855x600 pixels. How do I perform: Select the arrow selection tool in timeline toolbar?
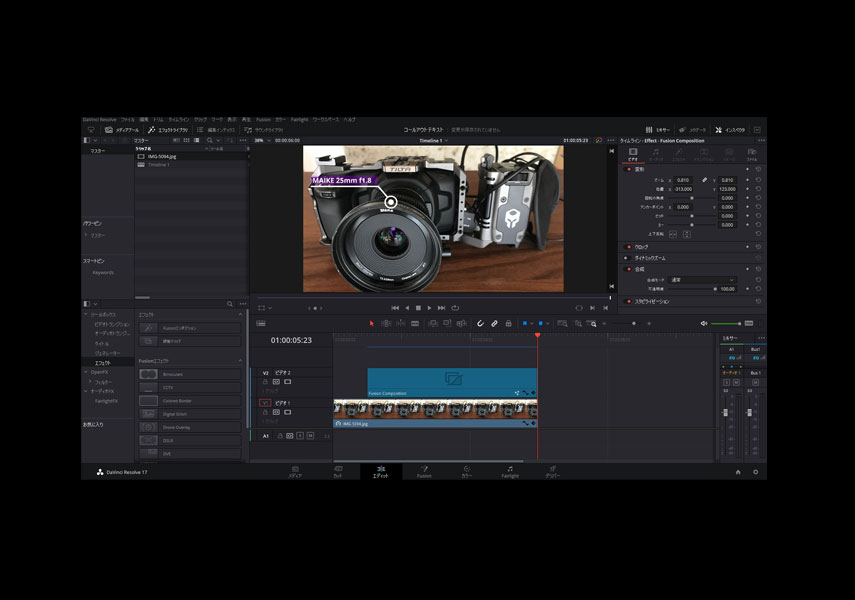coord(372,324)
